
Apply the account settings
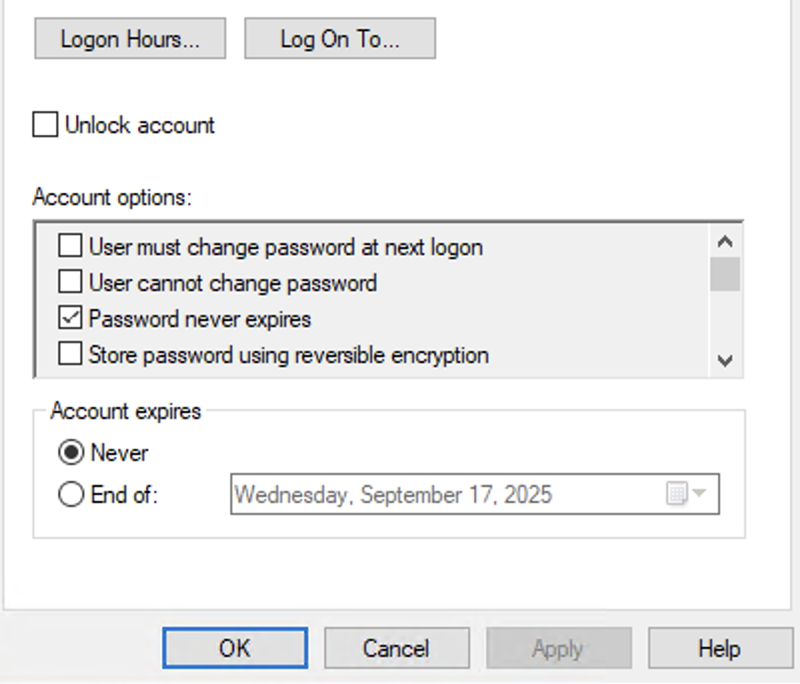pyautogui.click(x=558, y=648)
